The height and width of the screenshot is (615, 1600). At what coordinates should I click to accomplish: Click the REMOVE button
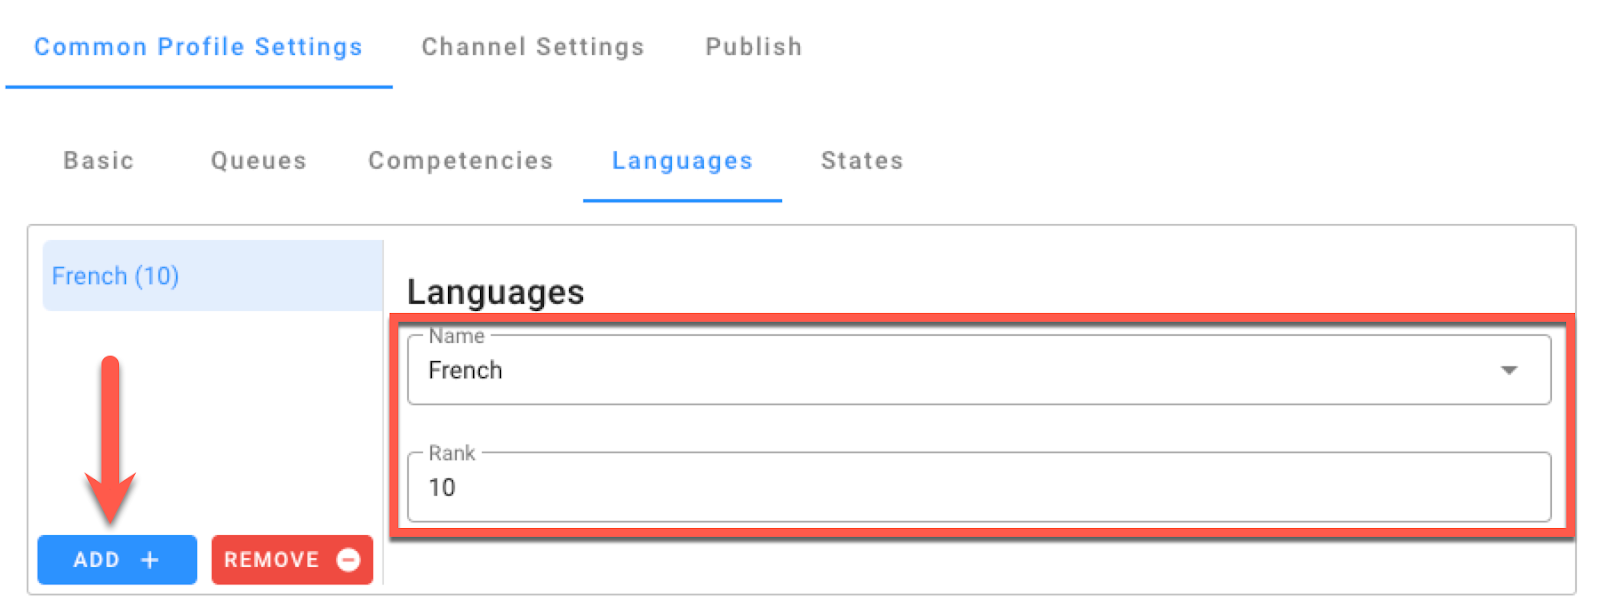292,560
